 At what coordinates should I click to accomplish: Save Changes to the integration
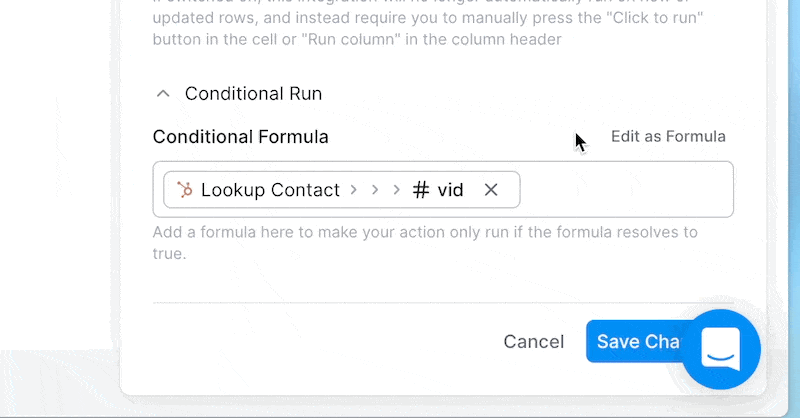(634, 341)
